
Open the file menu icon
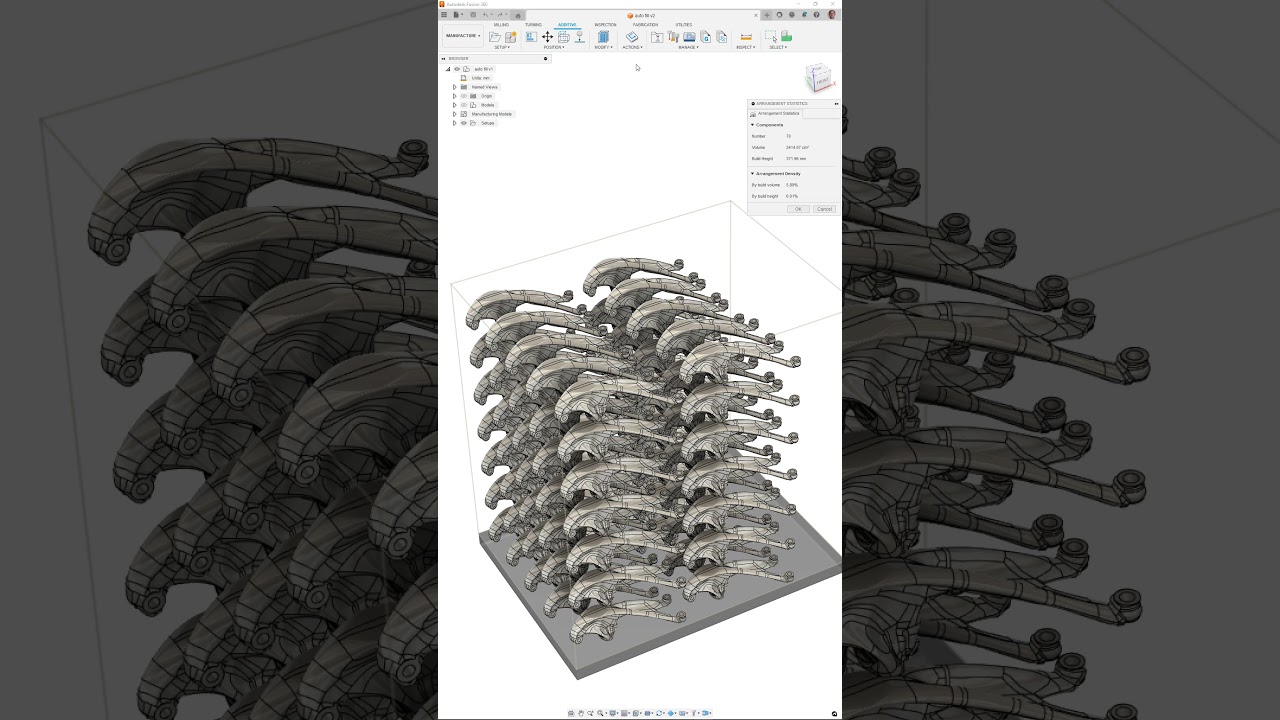pos(457,15)
